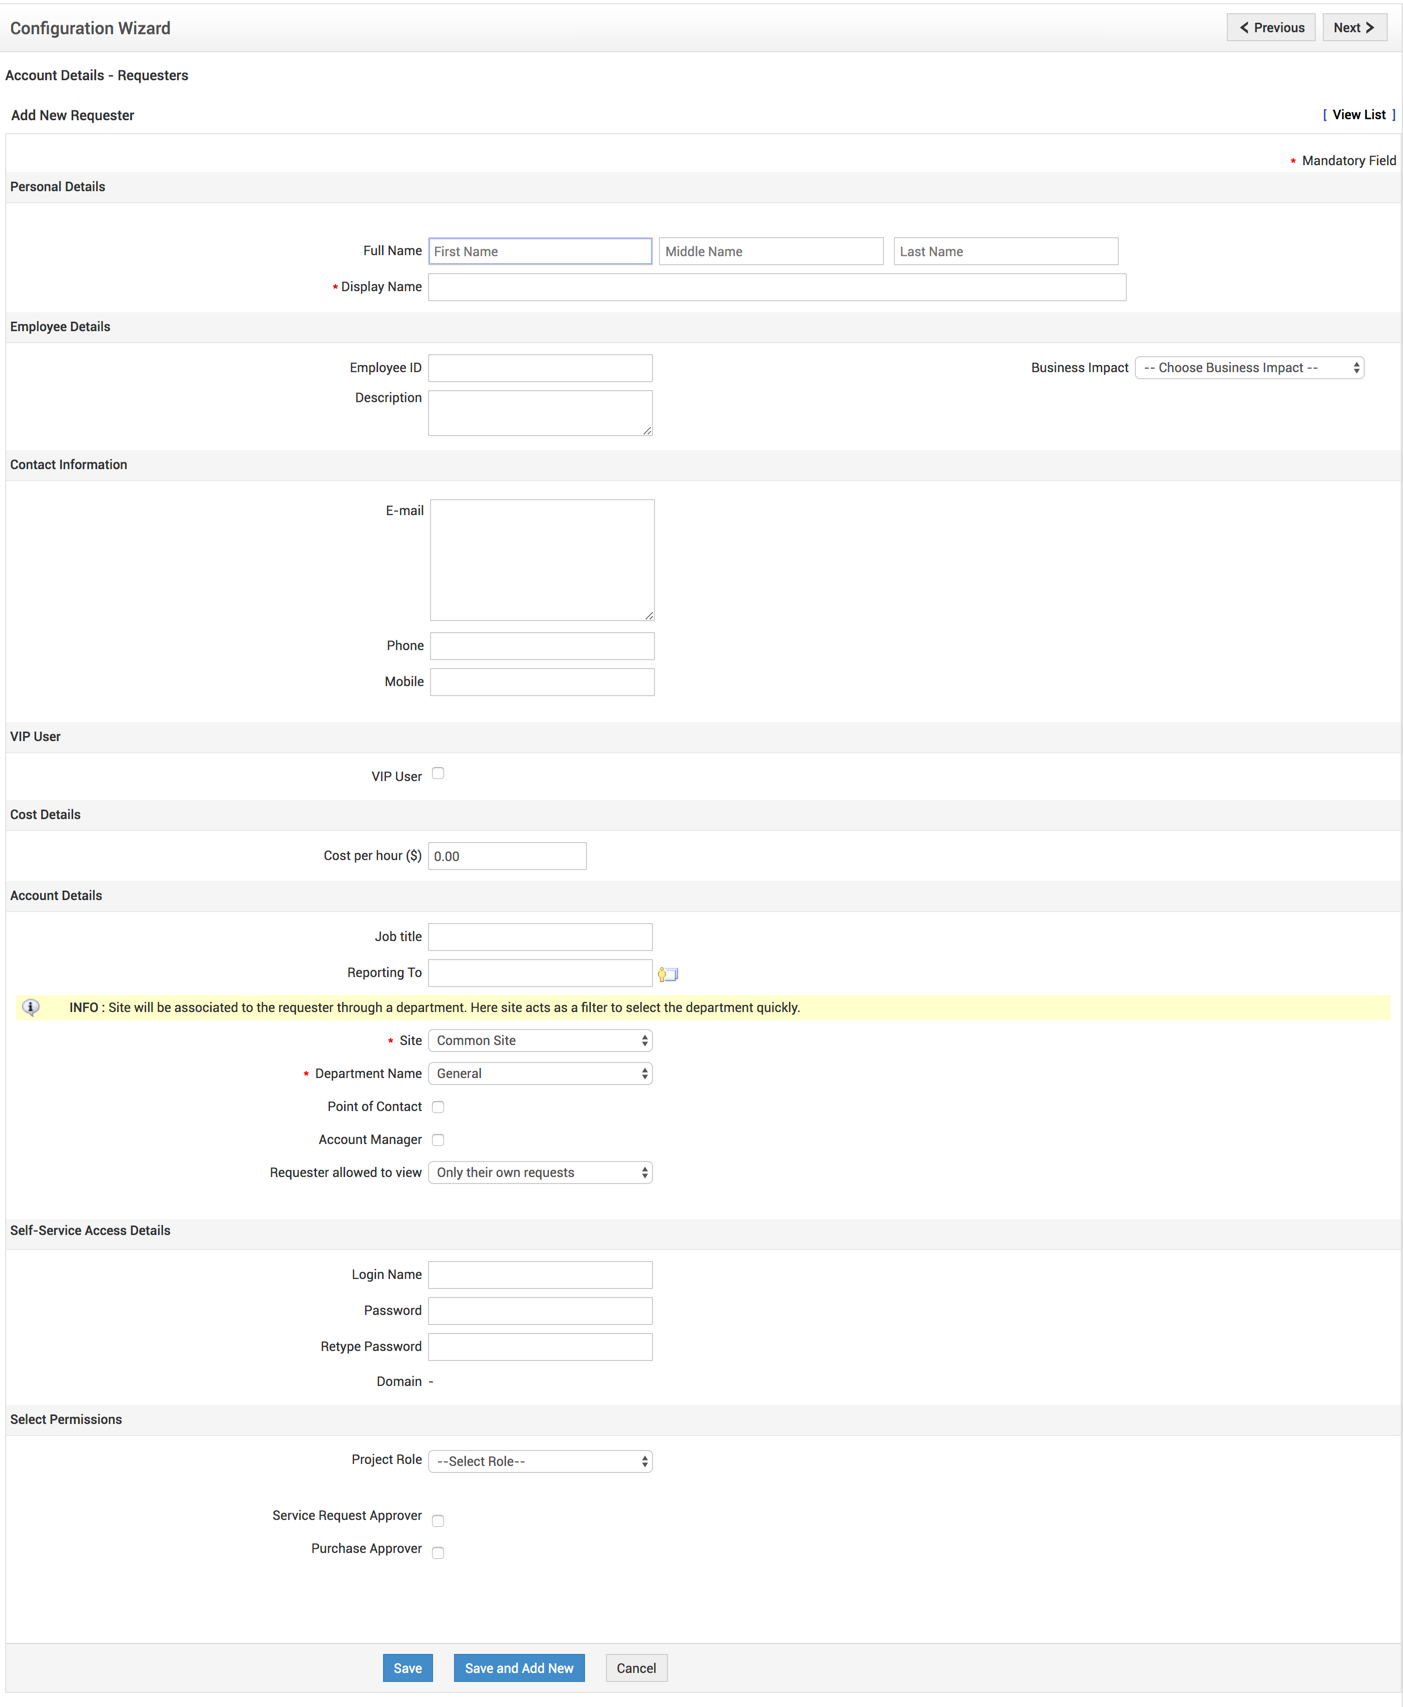Enable Service Request Approver checkbox
This screenshot has width=1403, height=1707.
point(438,1520)
